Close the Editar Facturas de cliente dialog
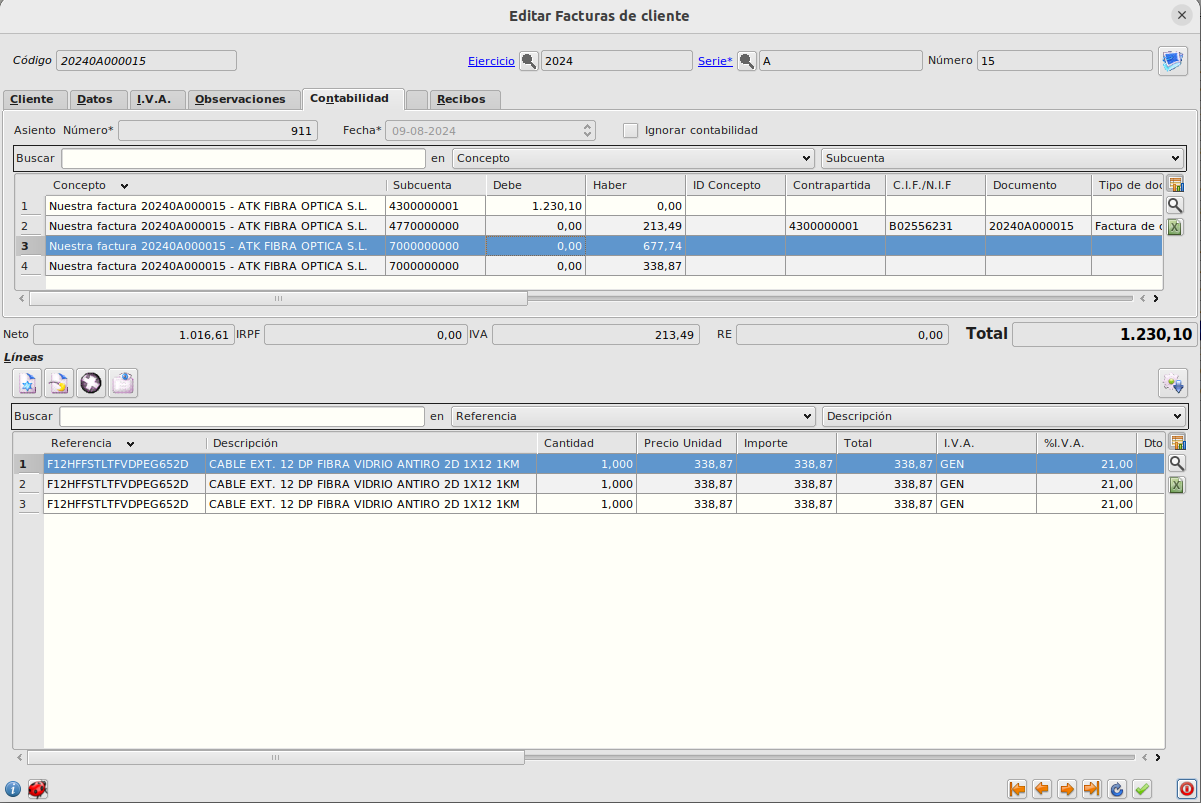 pos(1182,15)
